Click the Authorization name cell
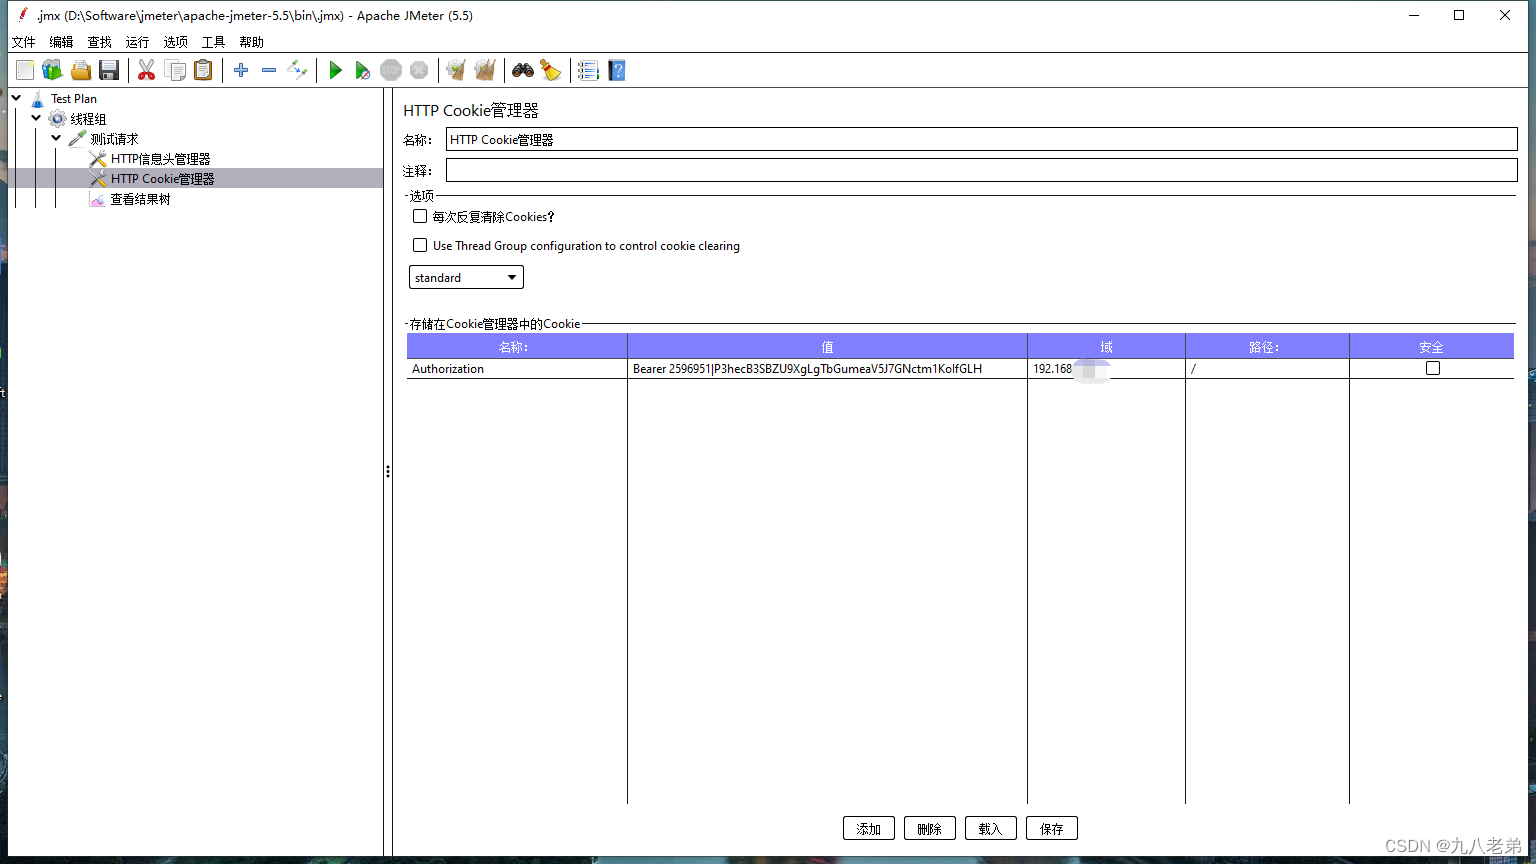 [517, 368]
